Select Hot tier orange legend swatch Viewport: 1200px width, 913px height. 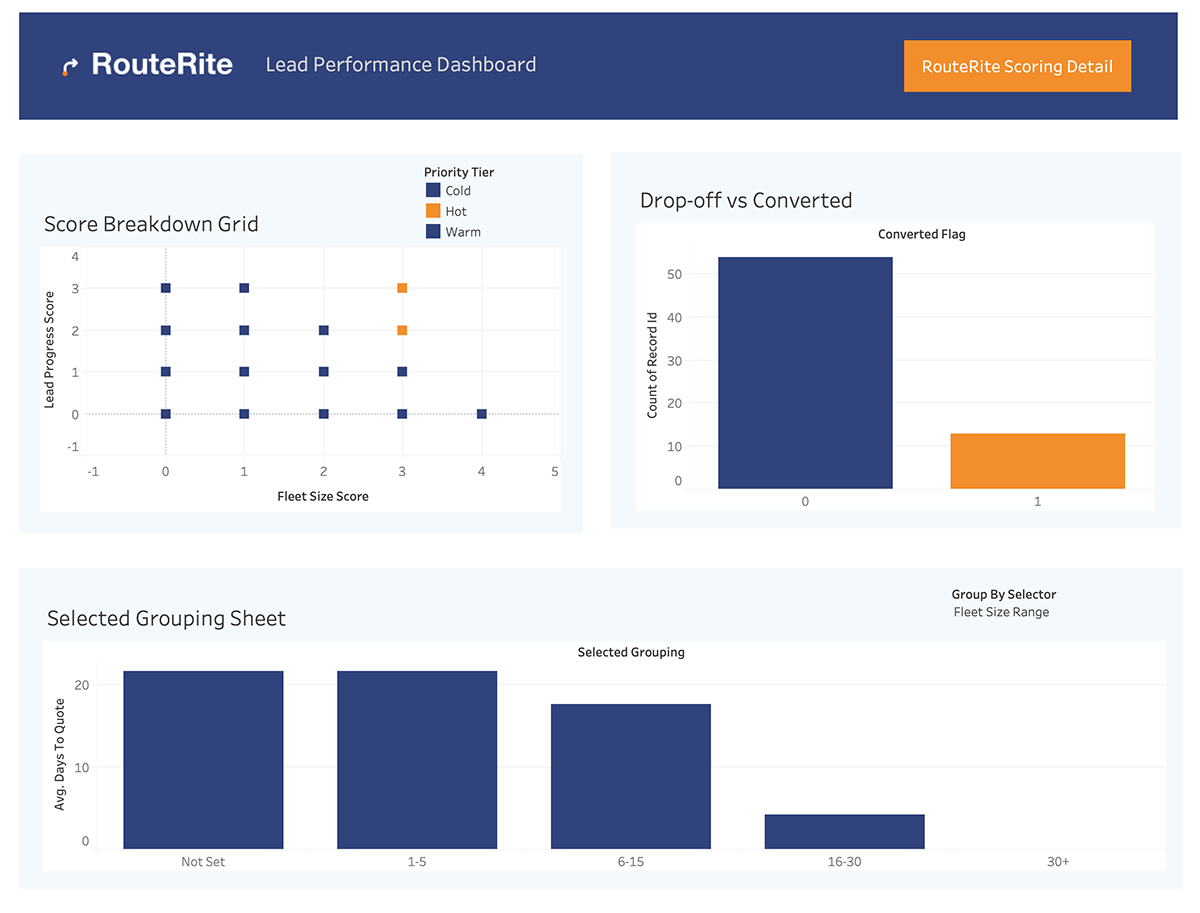point(433,211)
